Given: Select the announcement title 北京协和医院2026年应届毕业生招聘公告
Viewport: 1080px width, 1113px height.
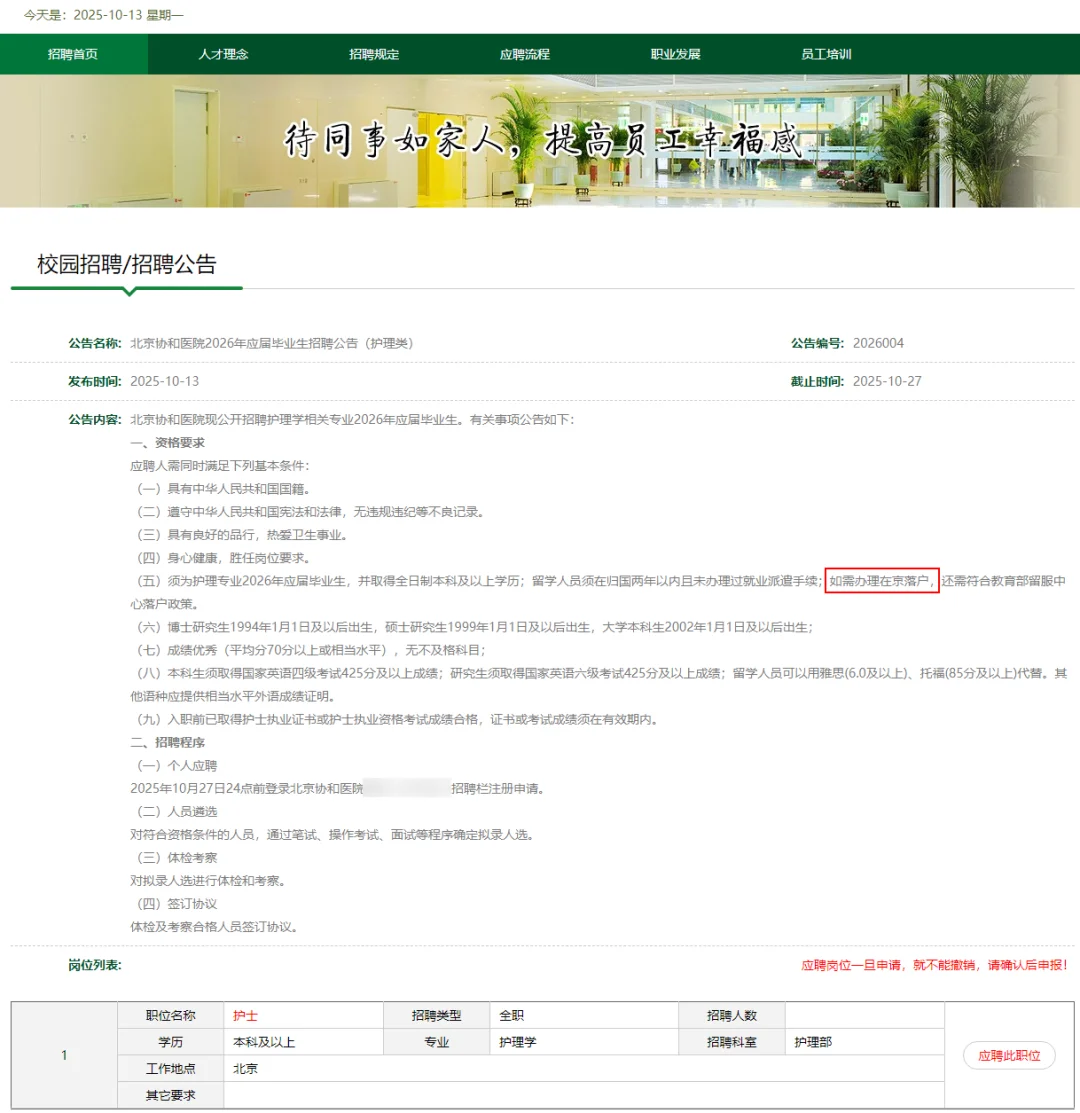Looking at the screenshot, I should coord(272,343).
